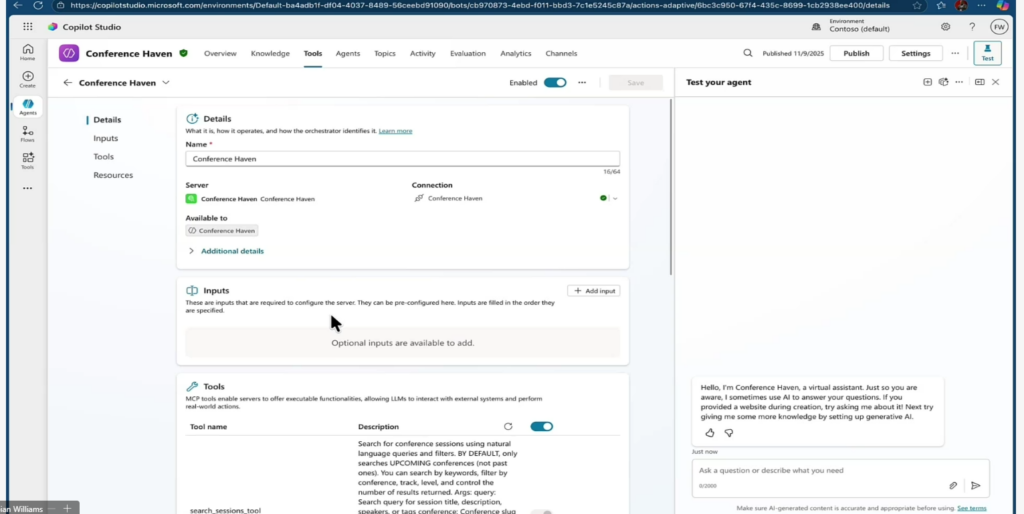Viewport: 1024px width, 514px height.
Task: Expand Additional details
Action: point(226,251)
